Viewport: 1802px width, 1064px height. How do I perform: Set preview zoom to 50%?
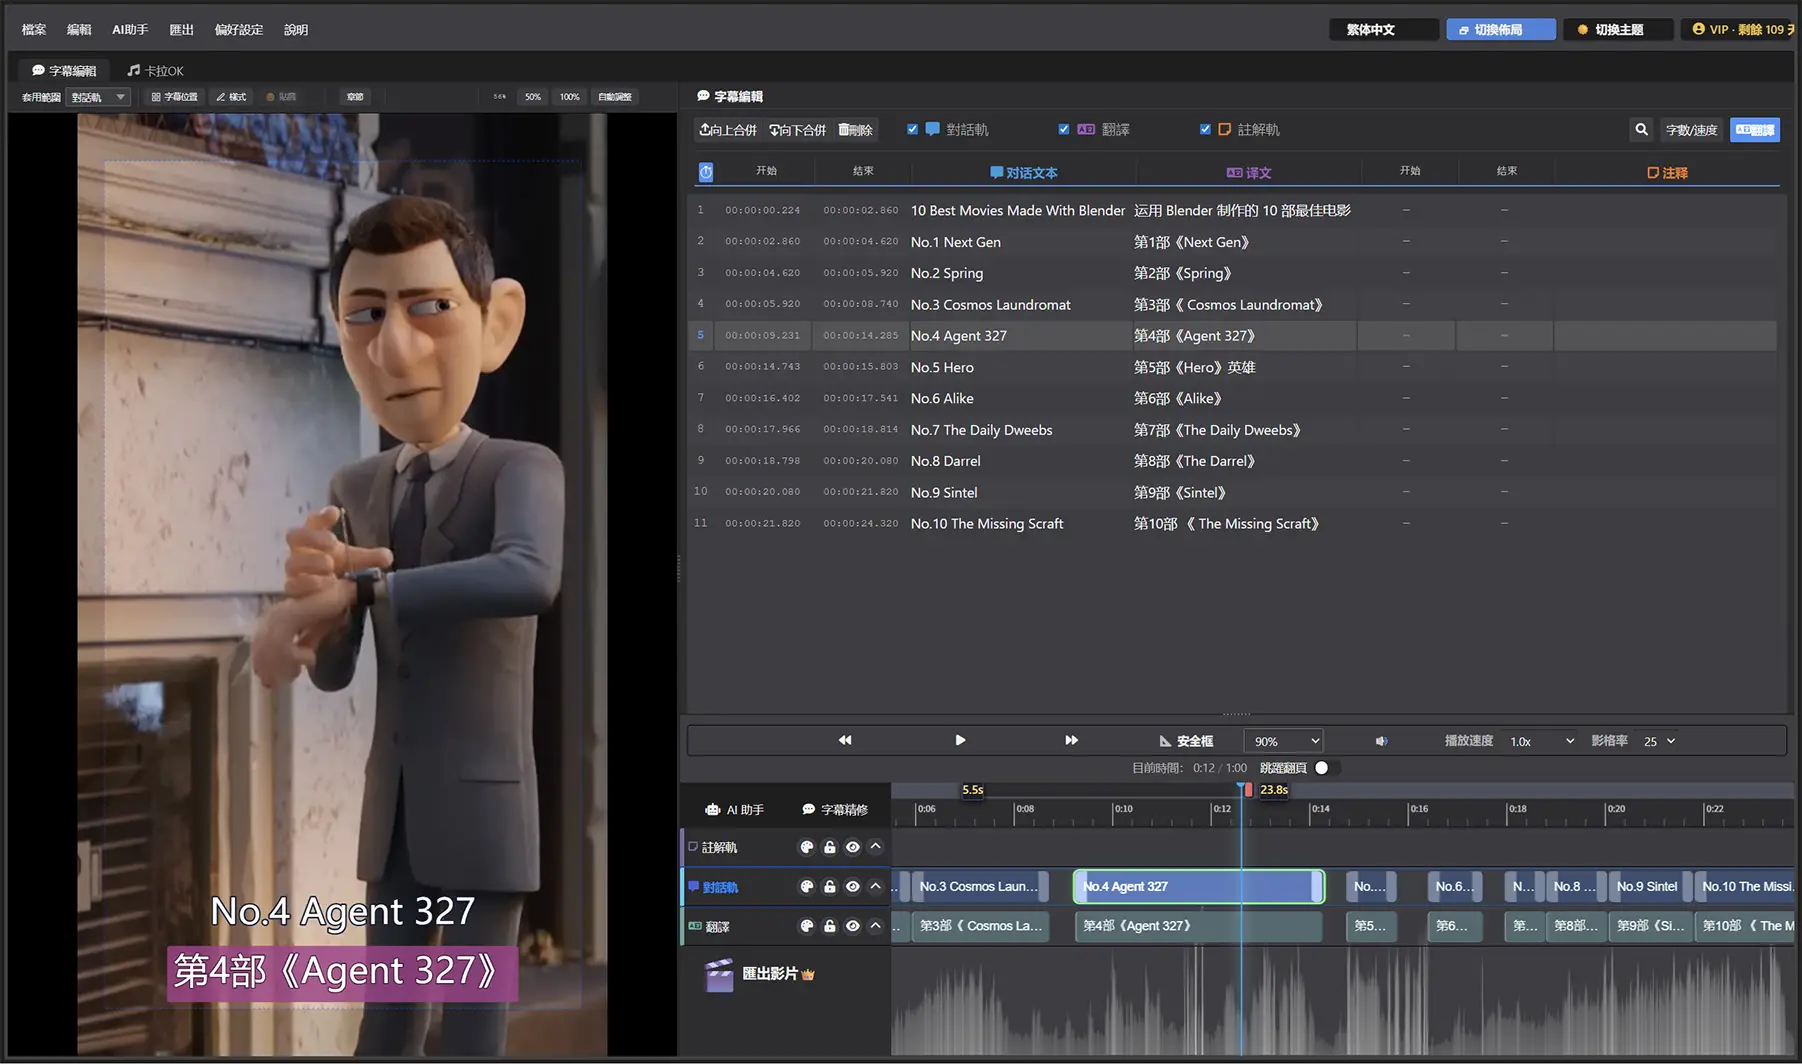pos(533,97)
